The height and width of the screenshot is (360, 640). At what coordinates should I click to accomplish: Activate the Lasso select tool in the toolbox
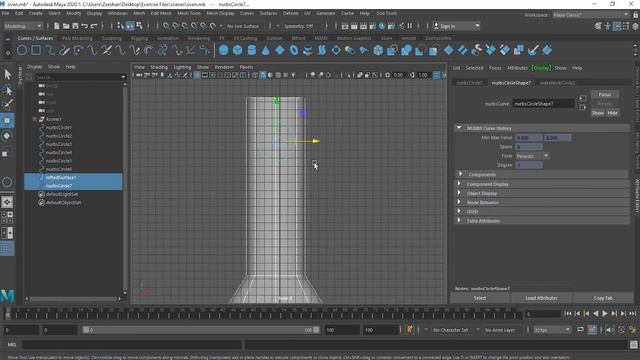click(7, 89)
